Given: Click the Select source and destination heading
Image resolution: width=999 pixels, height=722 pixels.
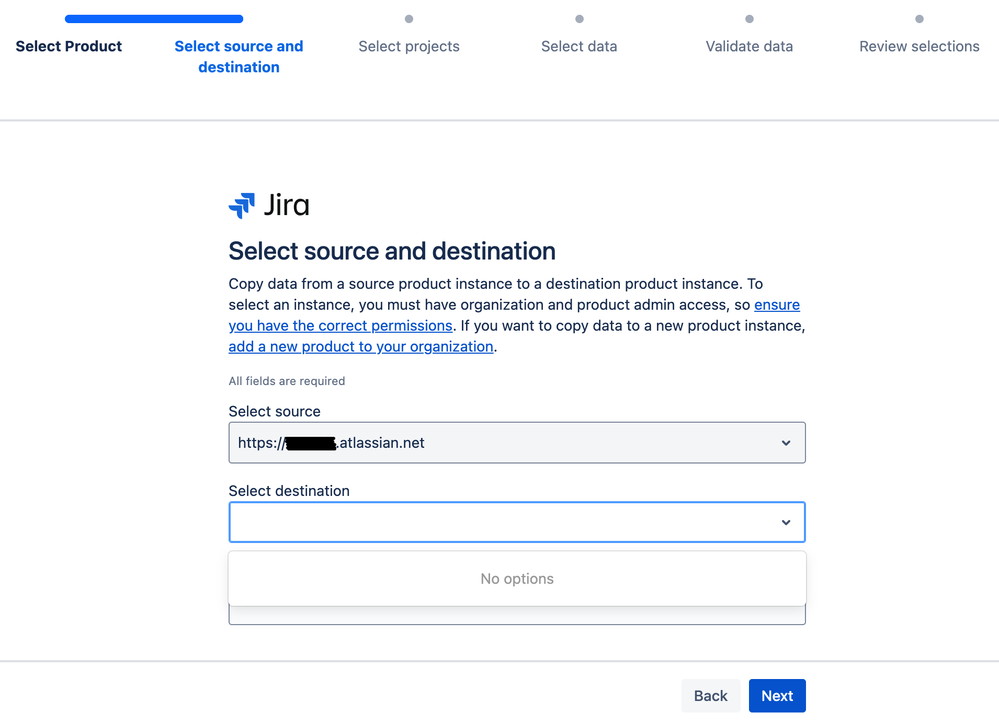Looking at the screenshot, I should tap(392, 251).
